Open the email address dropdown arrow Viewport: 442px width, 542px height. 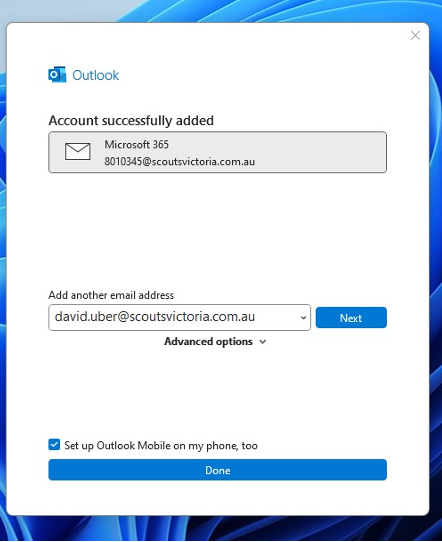point(303,318)
